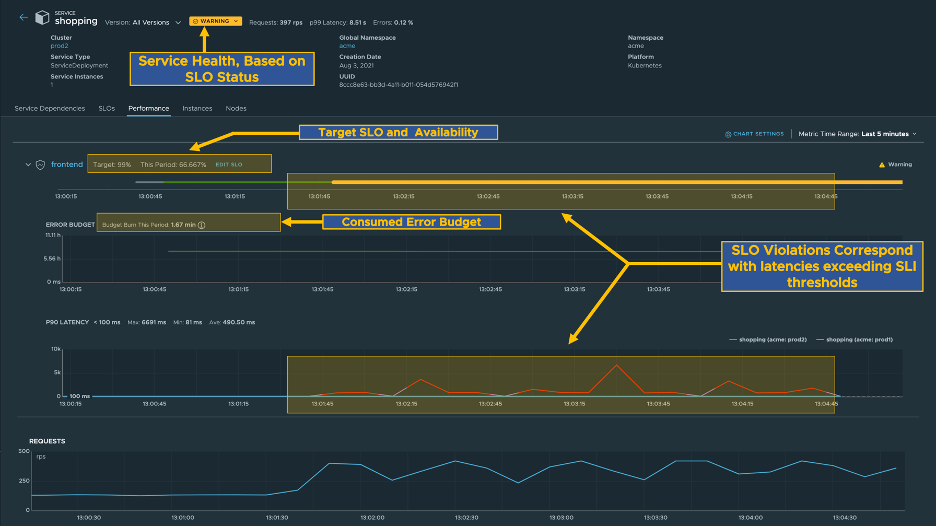Switch to the SLOs tab
The image size is (936, 526).
[x=106, y=108]
